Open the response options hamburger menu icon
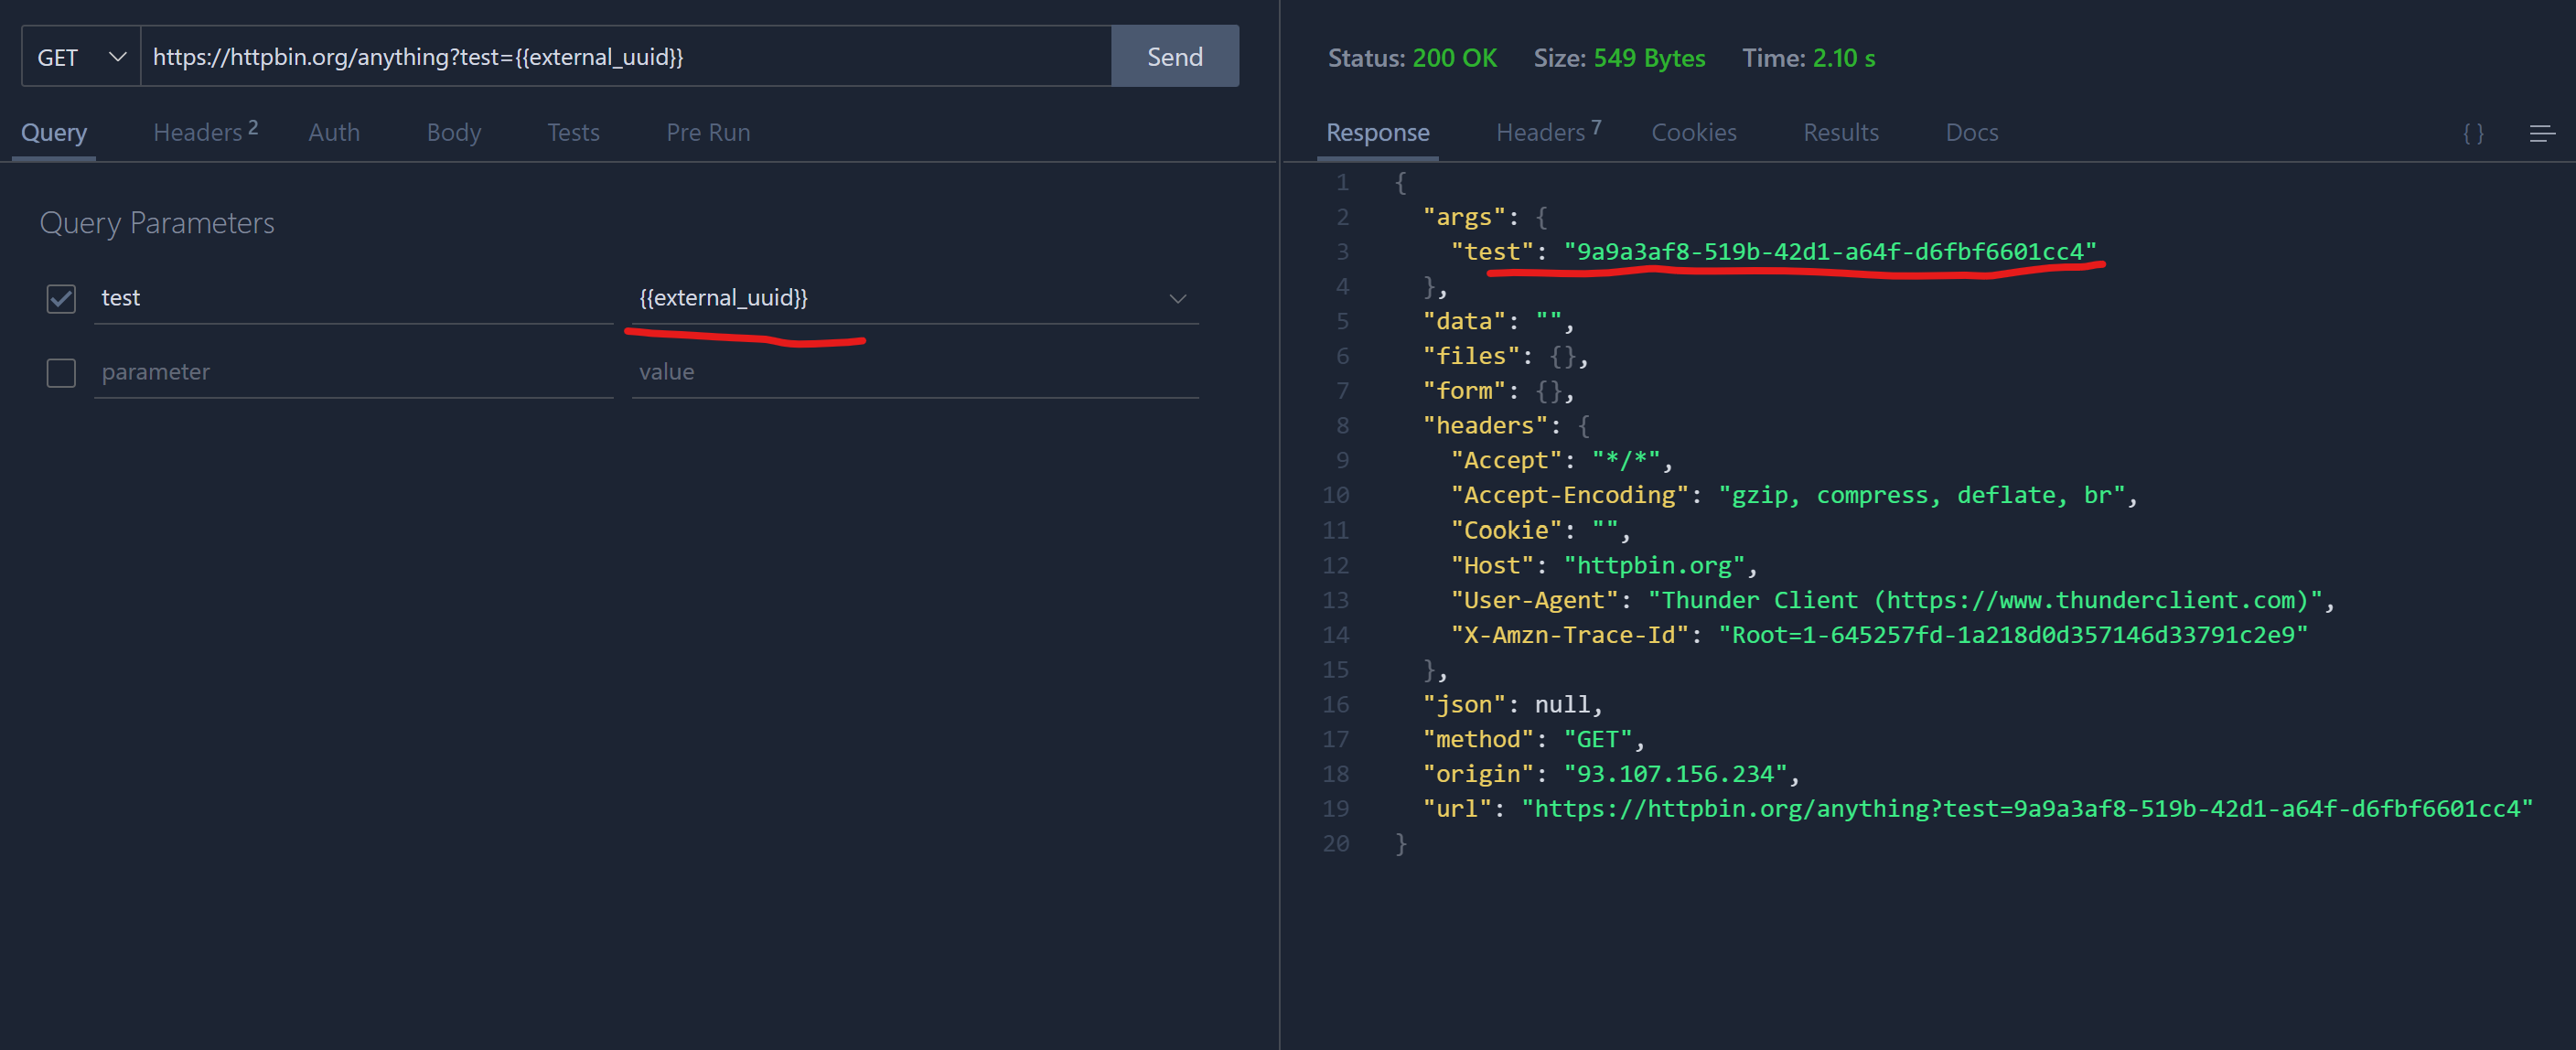 [x=2541, y=133]
